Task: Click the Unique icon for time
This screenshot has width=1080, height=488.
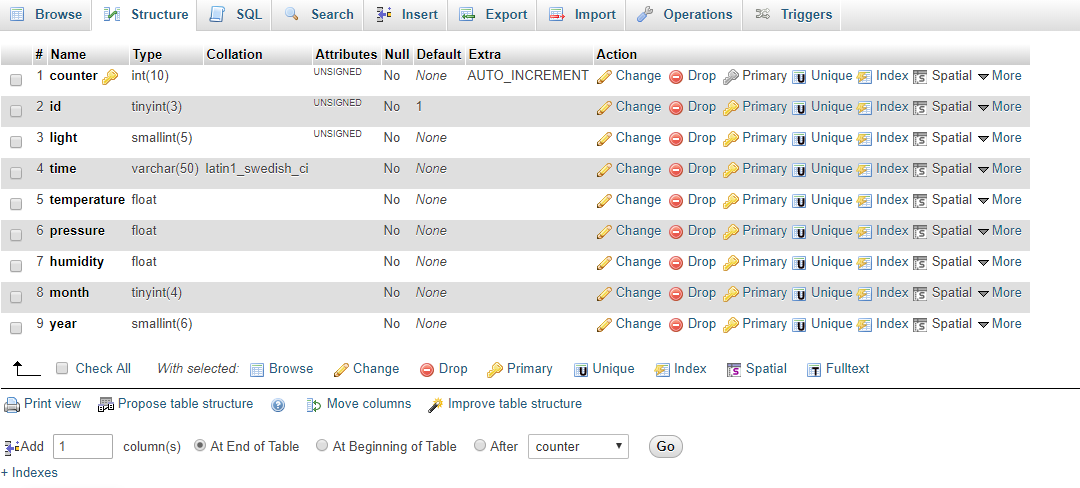Action: [x=799, y=170]
